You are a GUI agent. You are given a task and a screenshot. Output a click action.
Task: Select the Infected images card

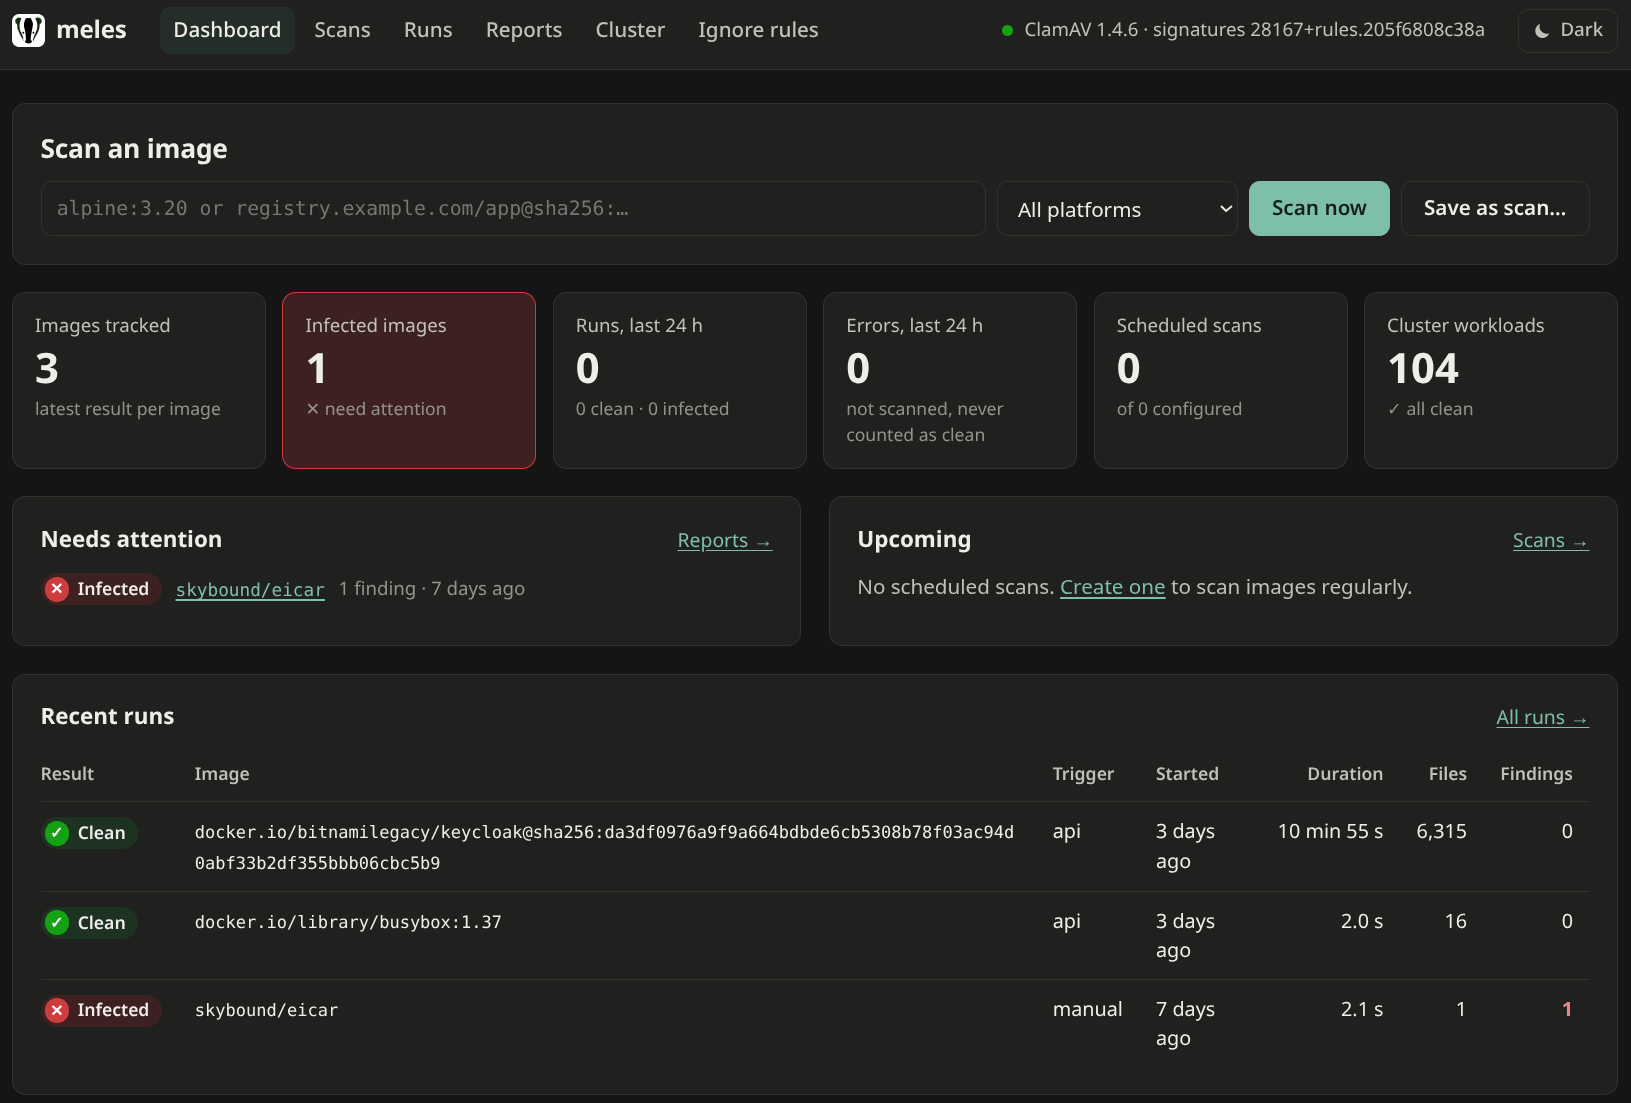[409, 380]
